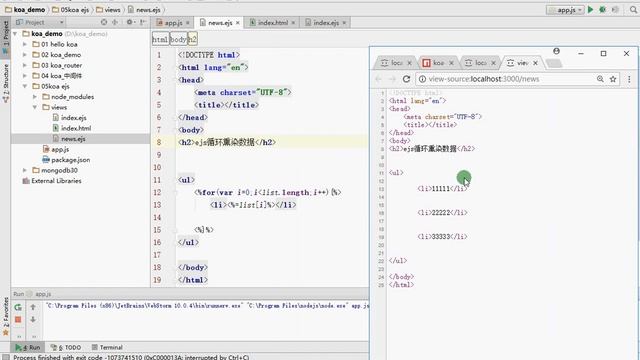Close the view-source browser tab
640x360 pixels.
[536, 63]
